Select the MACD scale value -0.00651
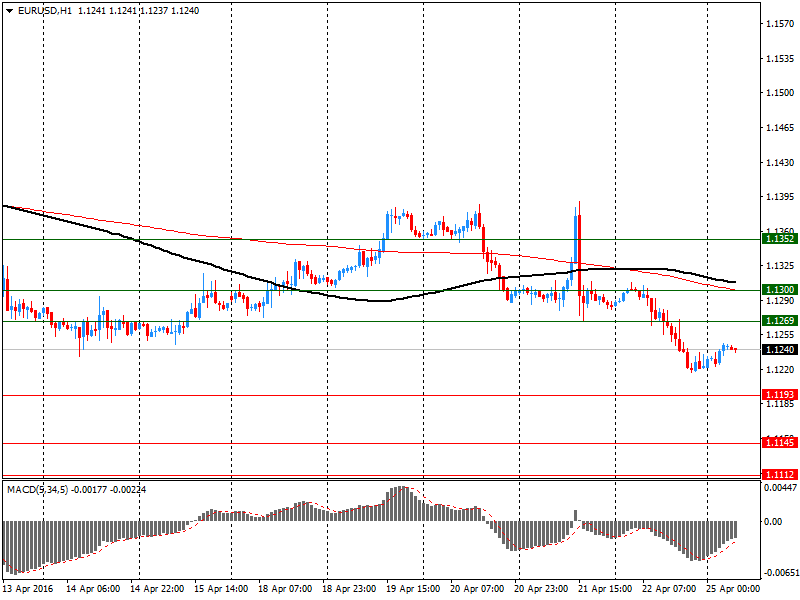The height and width of the screenshot is (600, 800). point(780,572)
